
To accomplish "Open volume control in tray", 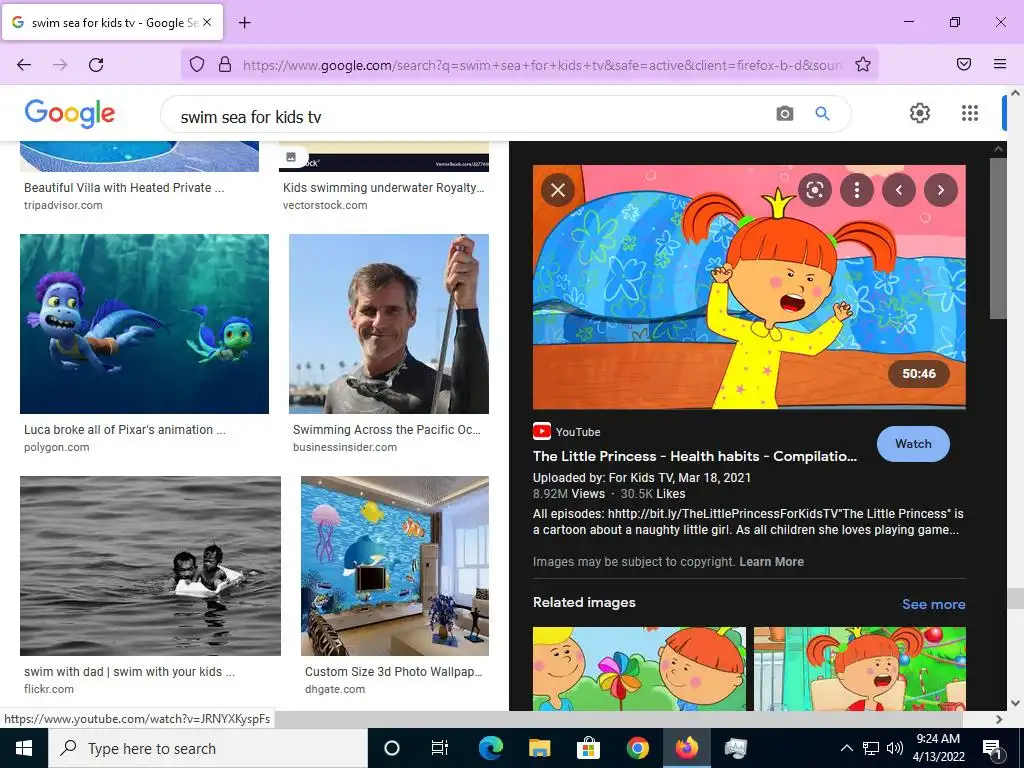I will pos(895,748).
